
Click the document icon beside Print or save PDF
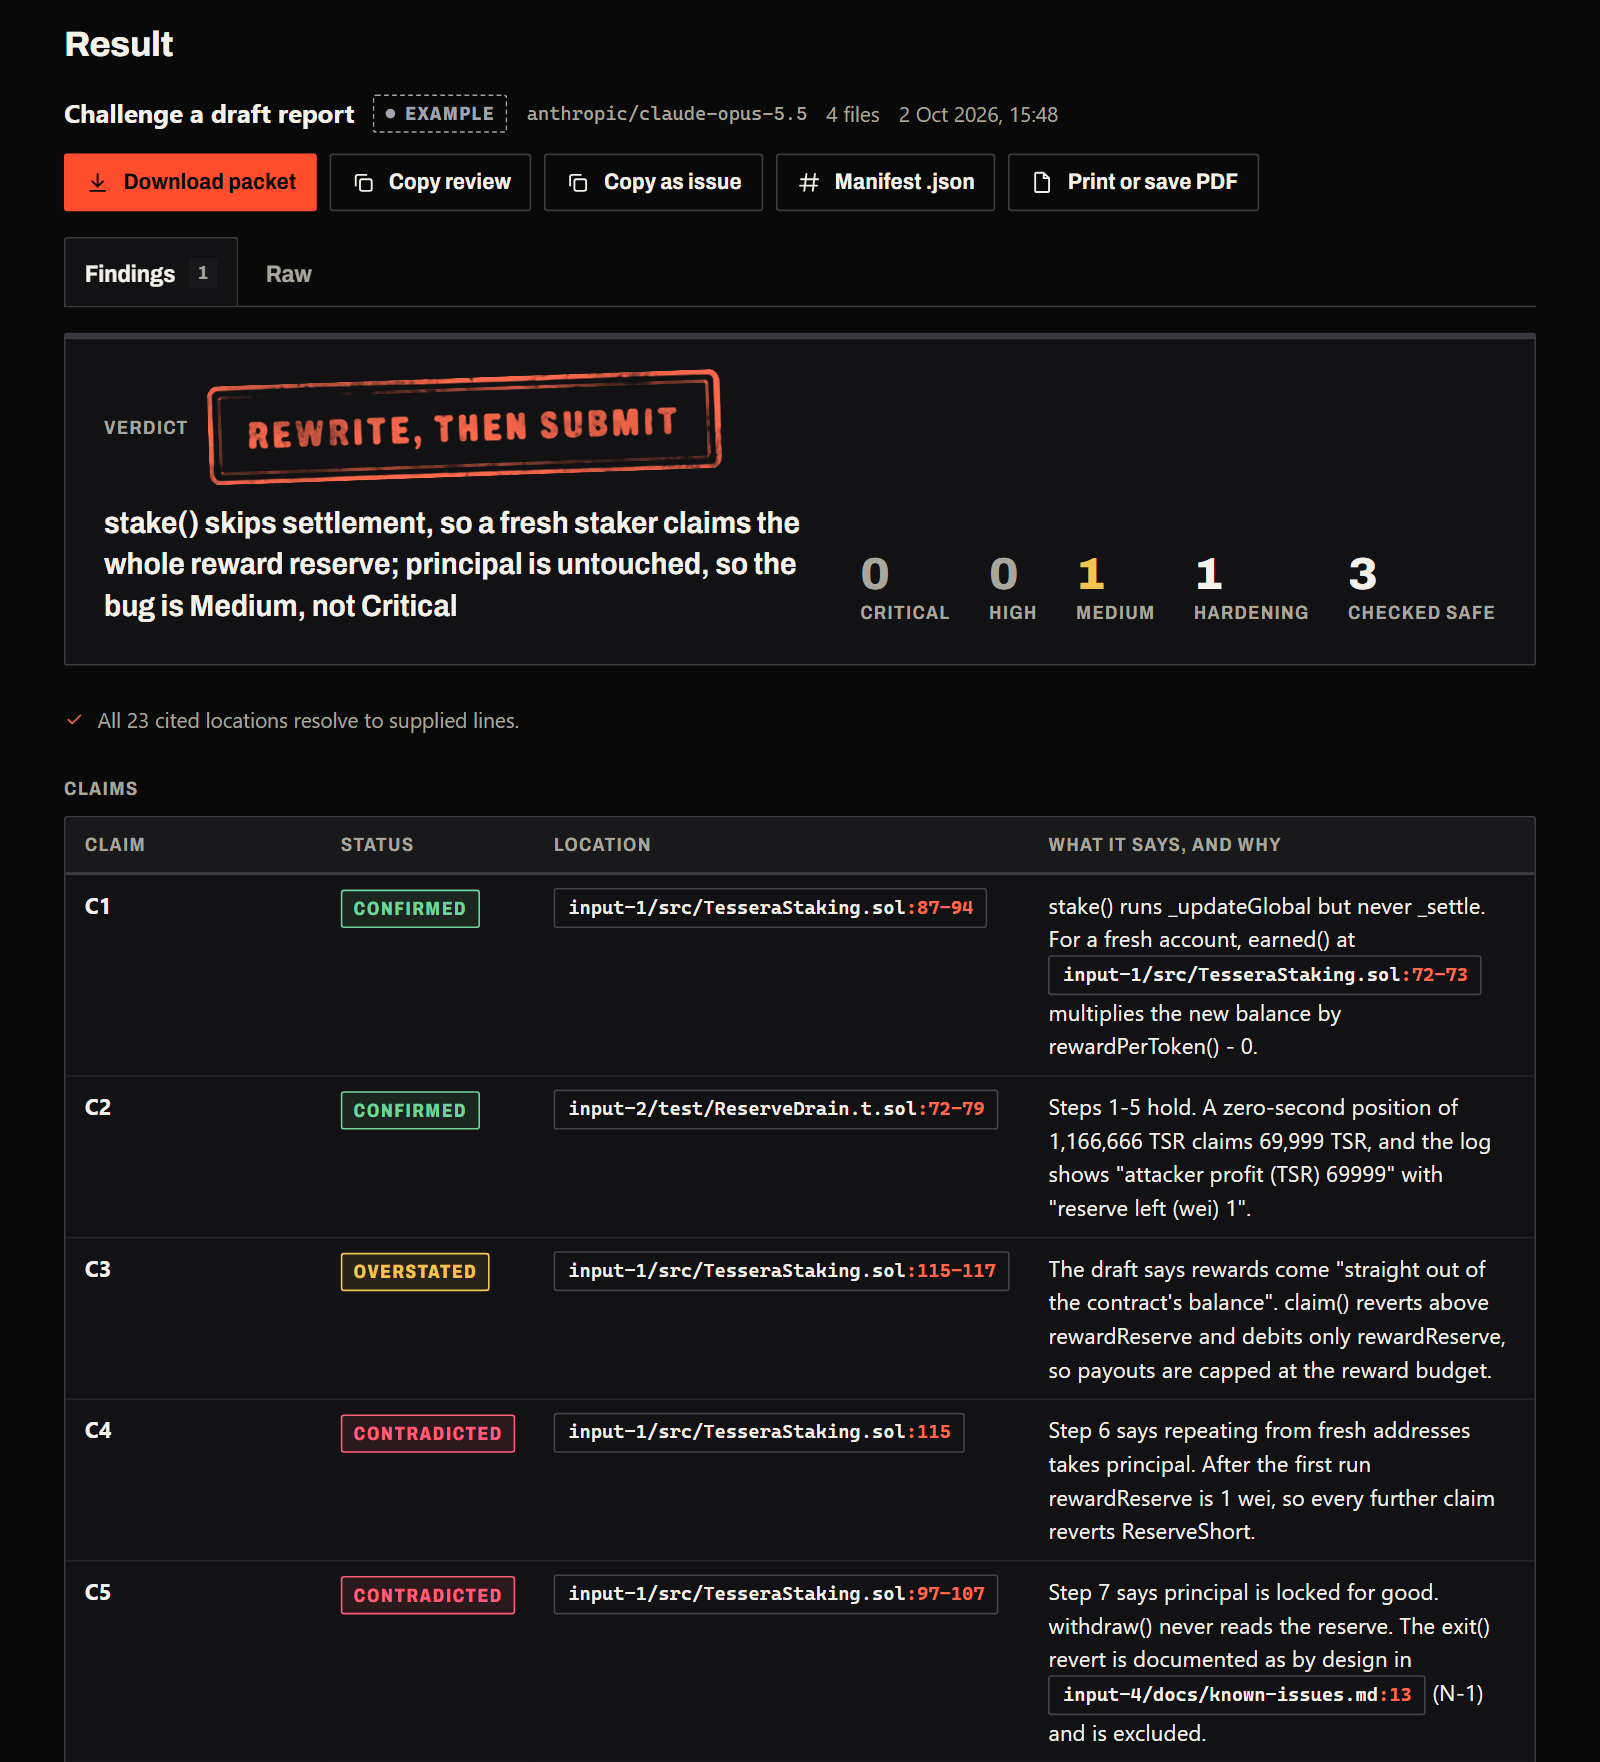(x=1042, y=182)
